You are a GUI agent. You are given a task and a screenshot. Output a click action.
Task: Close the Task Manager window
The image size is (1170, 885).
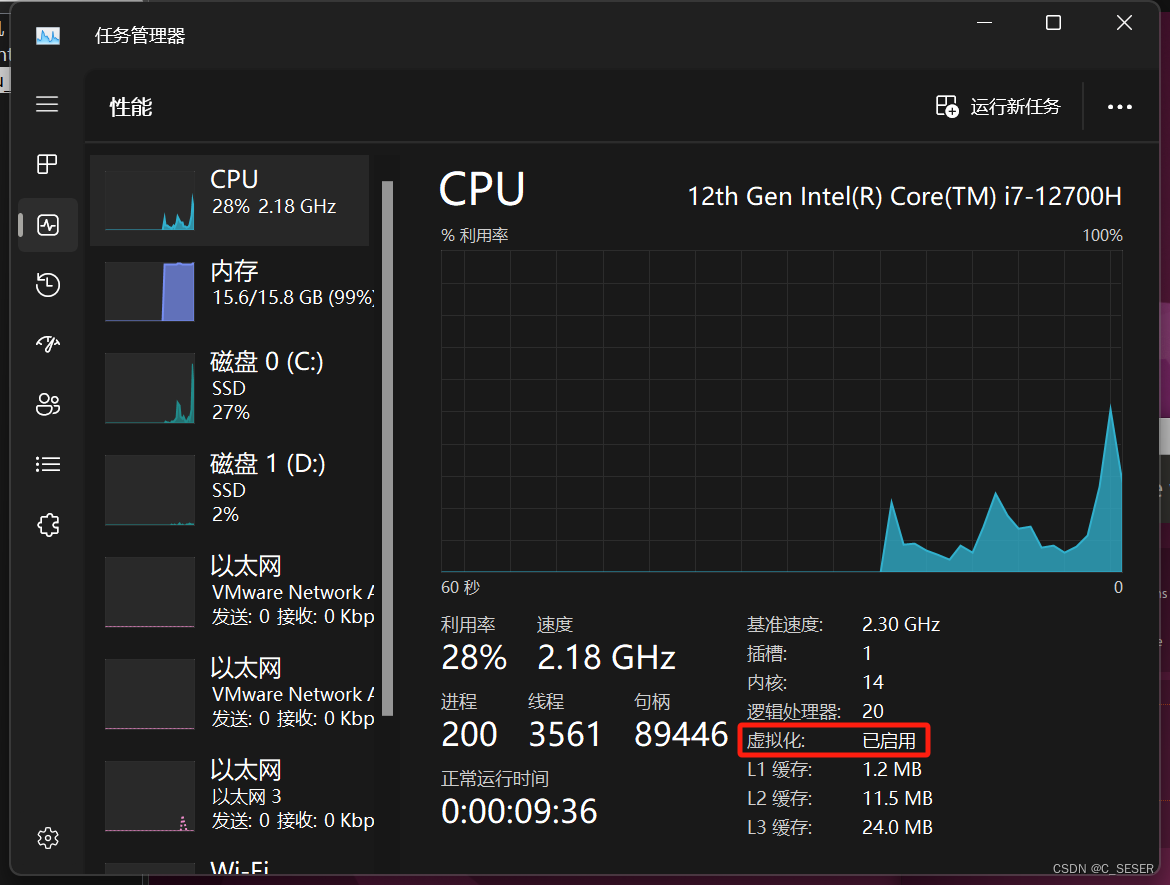click(1124, 23)
